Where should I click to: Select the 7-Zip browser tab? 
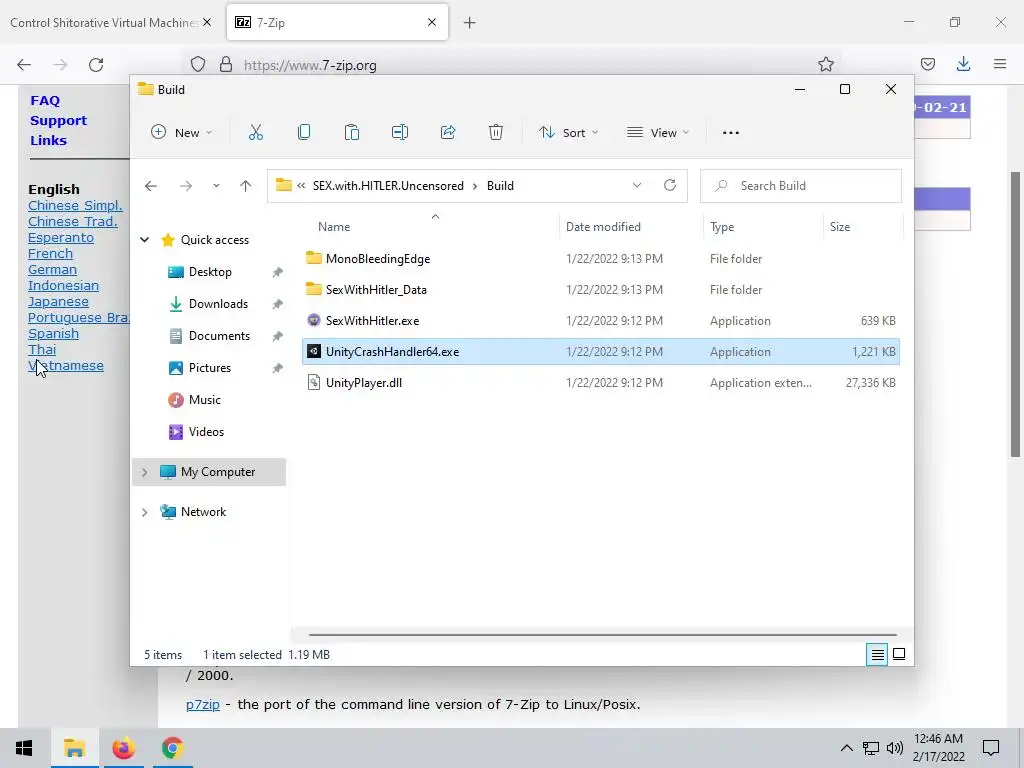(x=337, y=22)
